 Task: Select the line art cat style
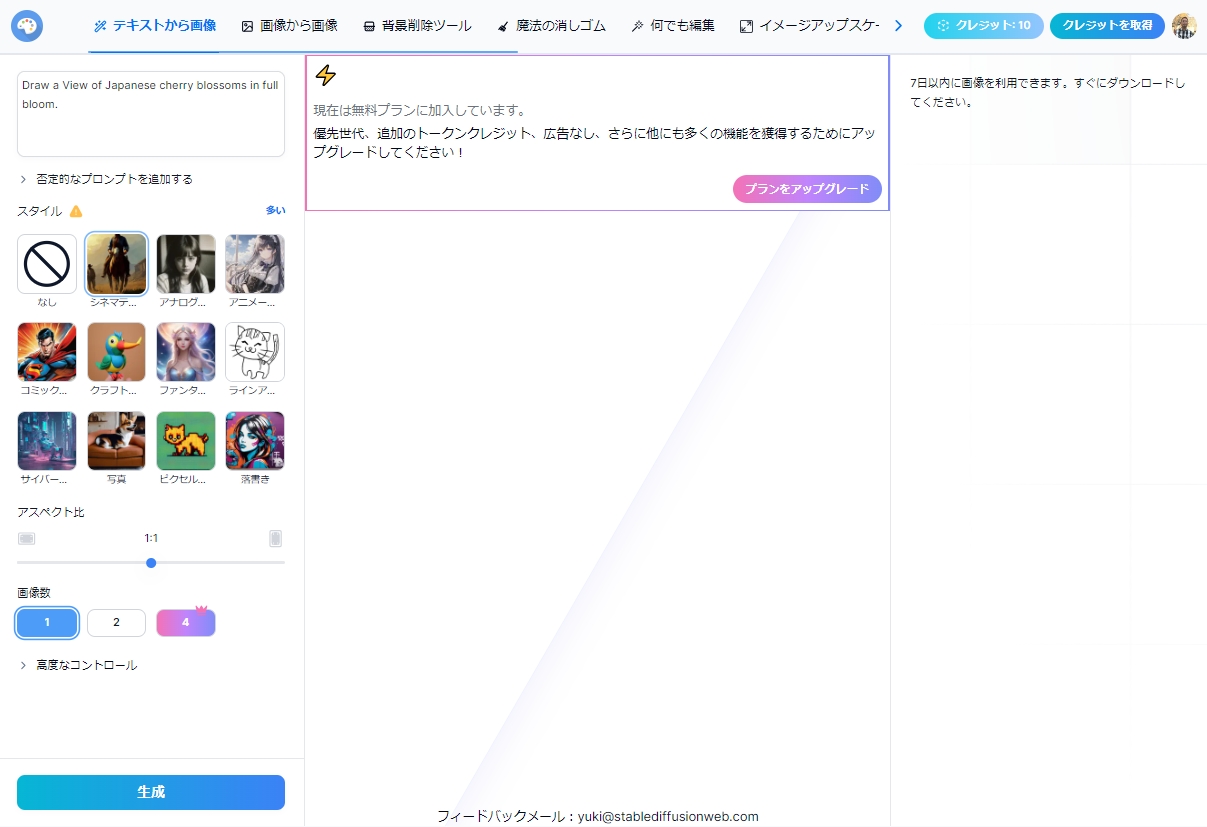click(255, 352)
